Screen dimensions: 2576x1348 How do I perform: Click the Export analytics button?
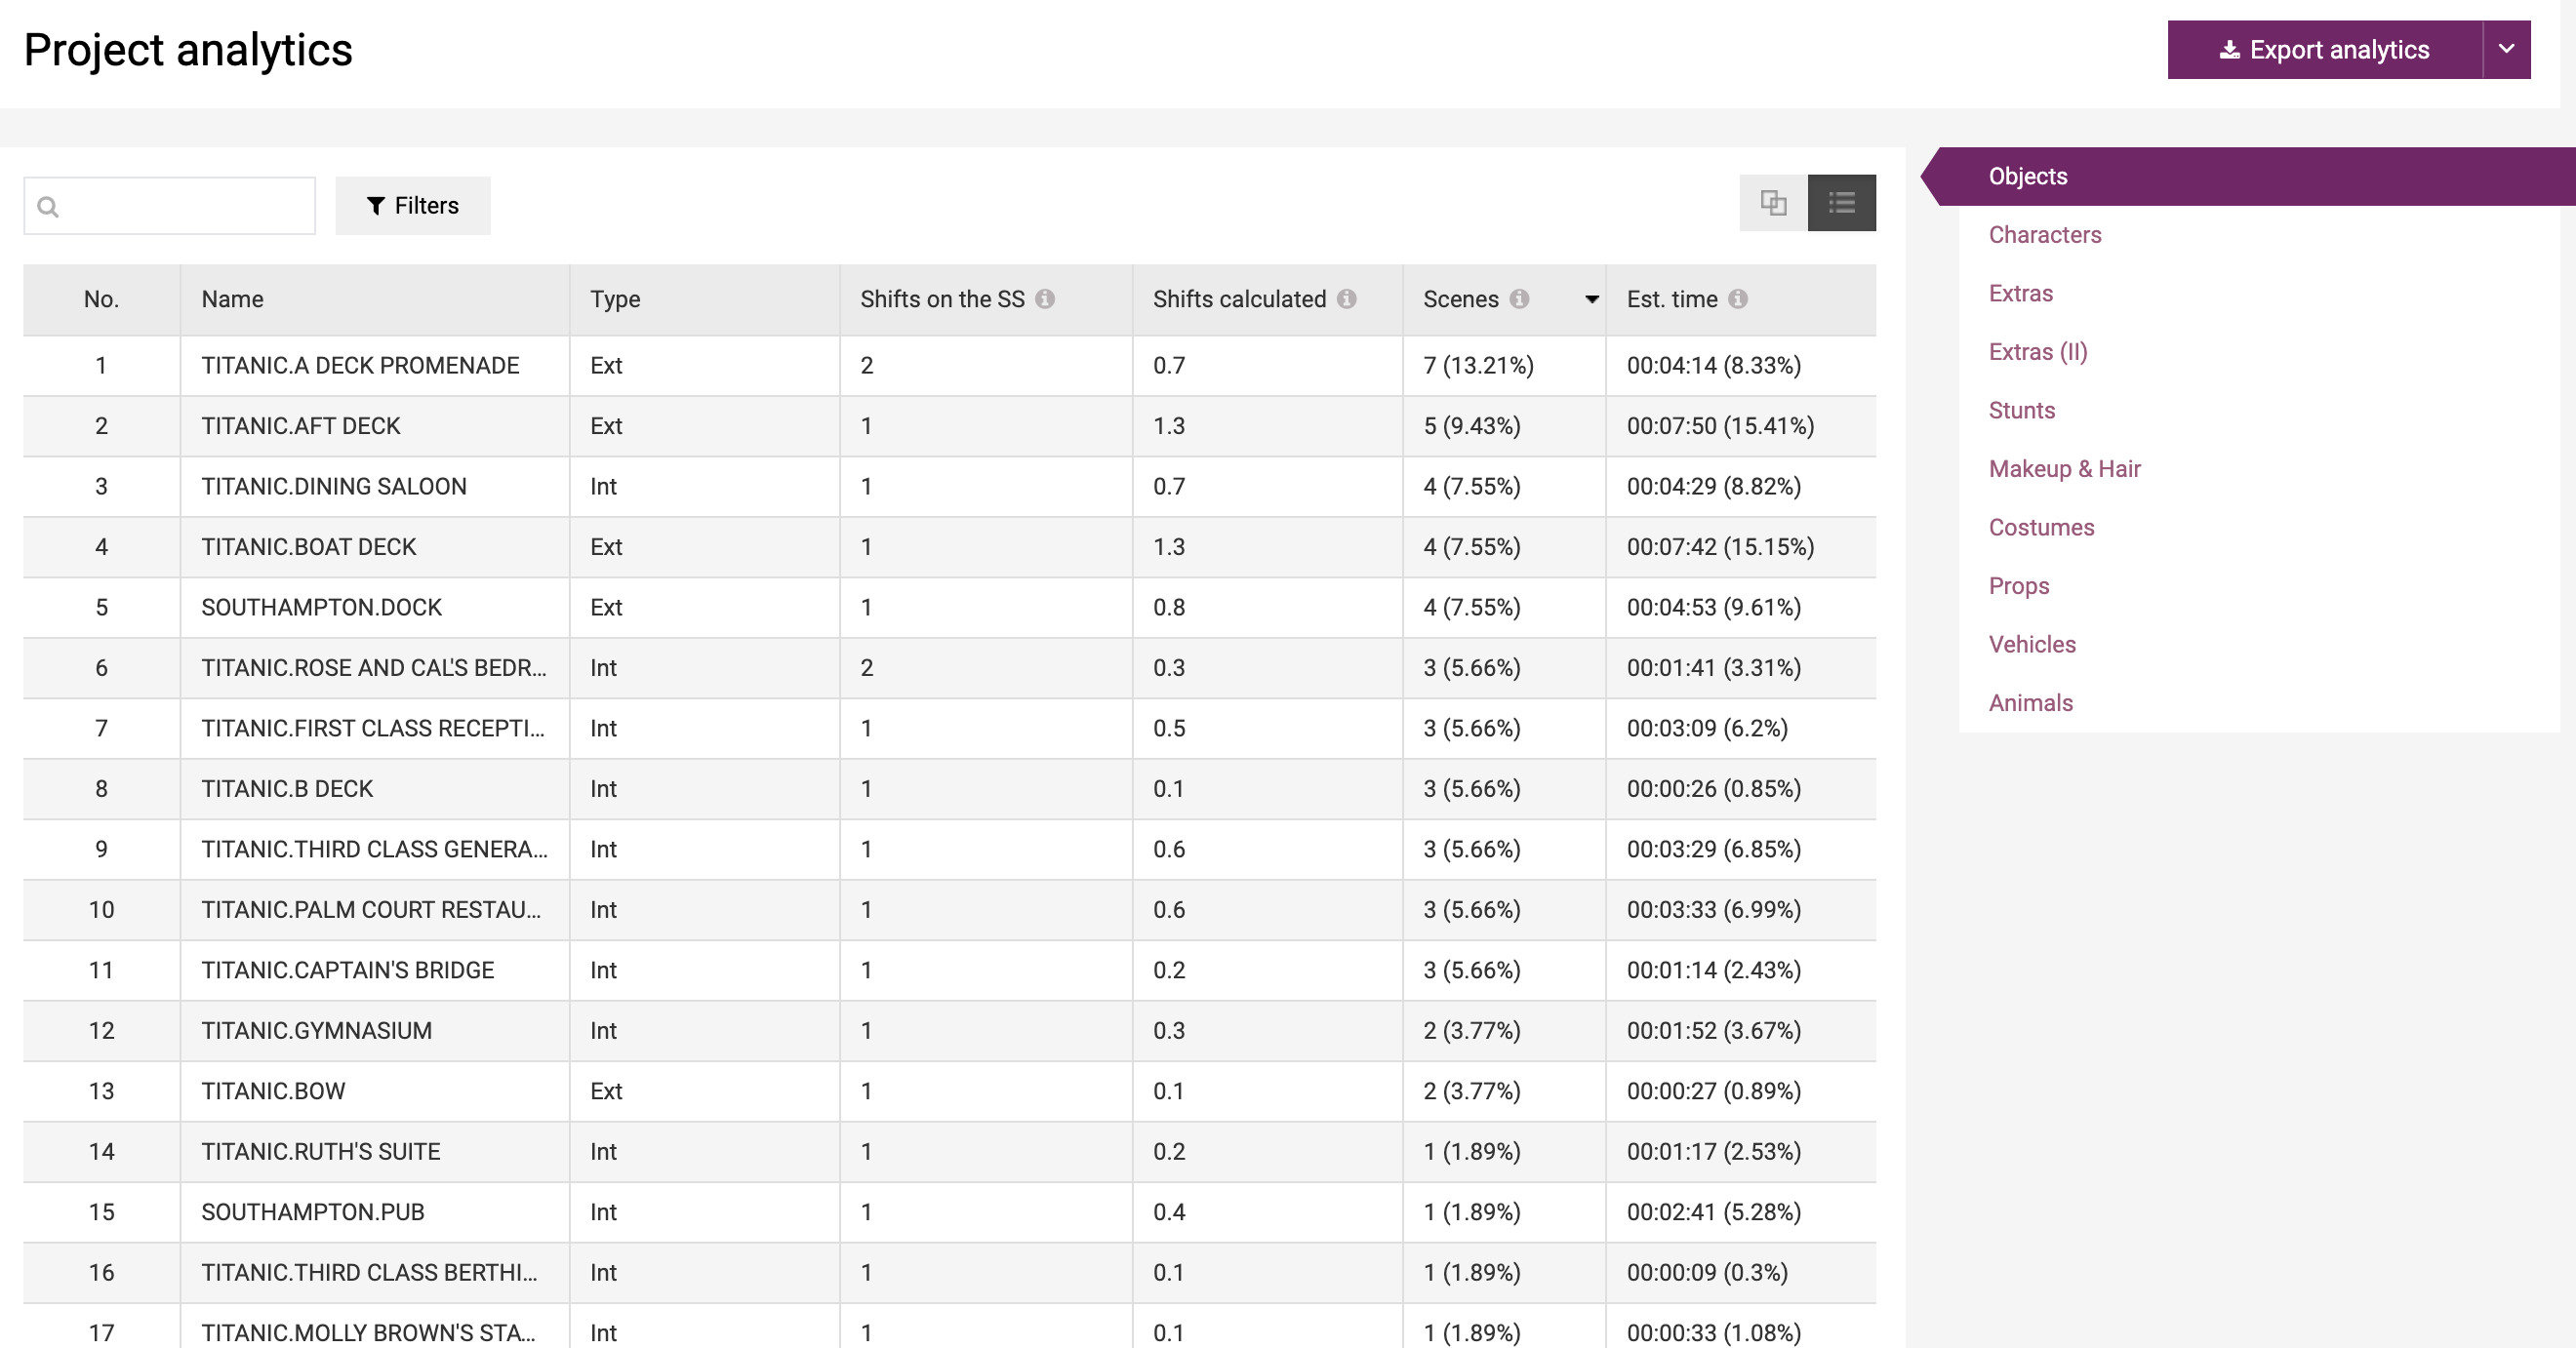2324,50
